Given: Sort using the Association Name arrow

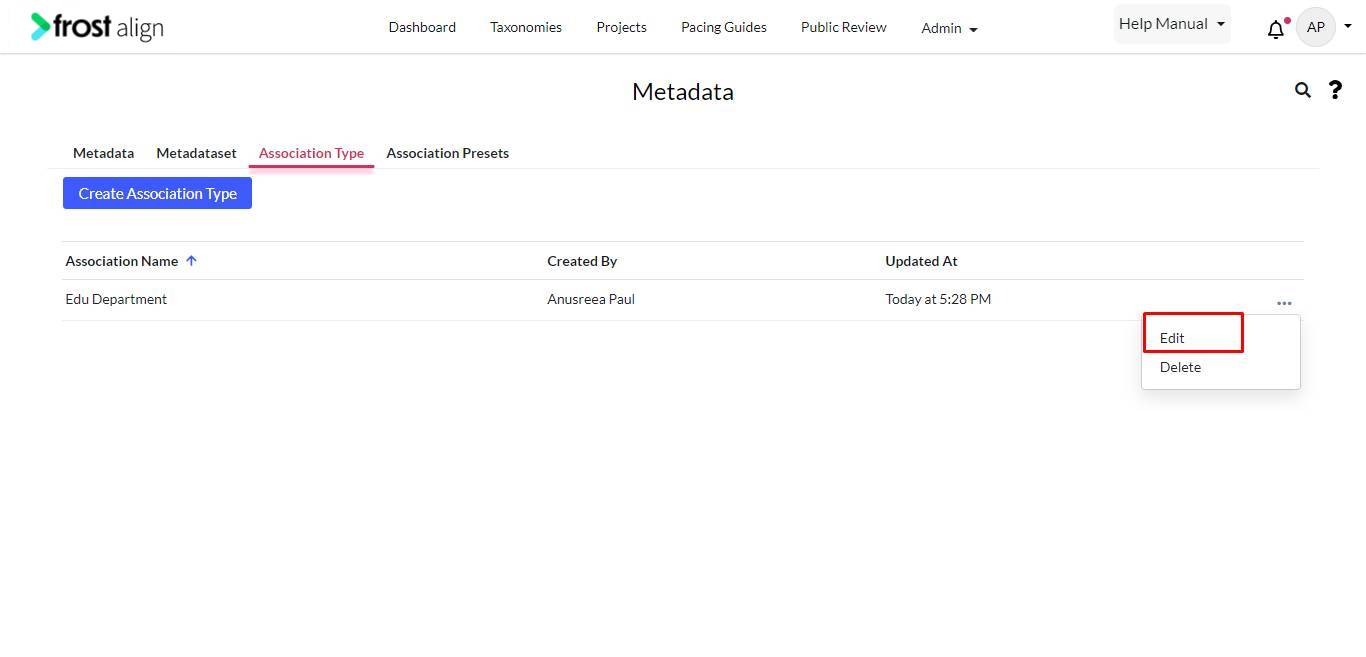Looking at the screenshot, I should pos(191,261).
